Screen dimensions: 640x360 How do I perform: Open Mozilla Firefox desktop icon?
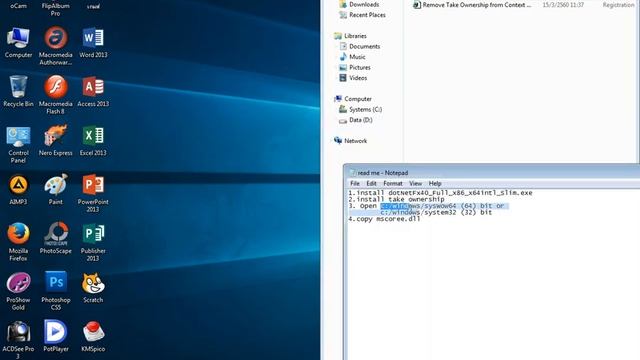coord(18,242)
